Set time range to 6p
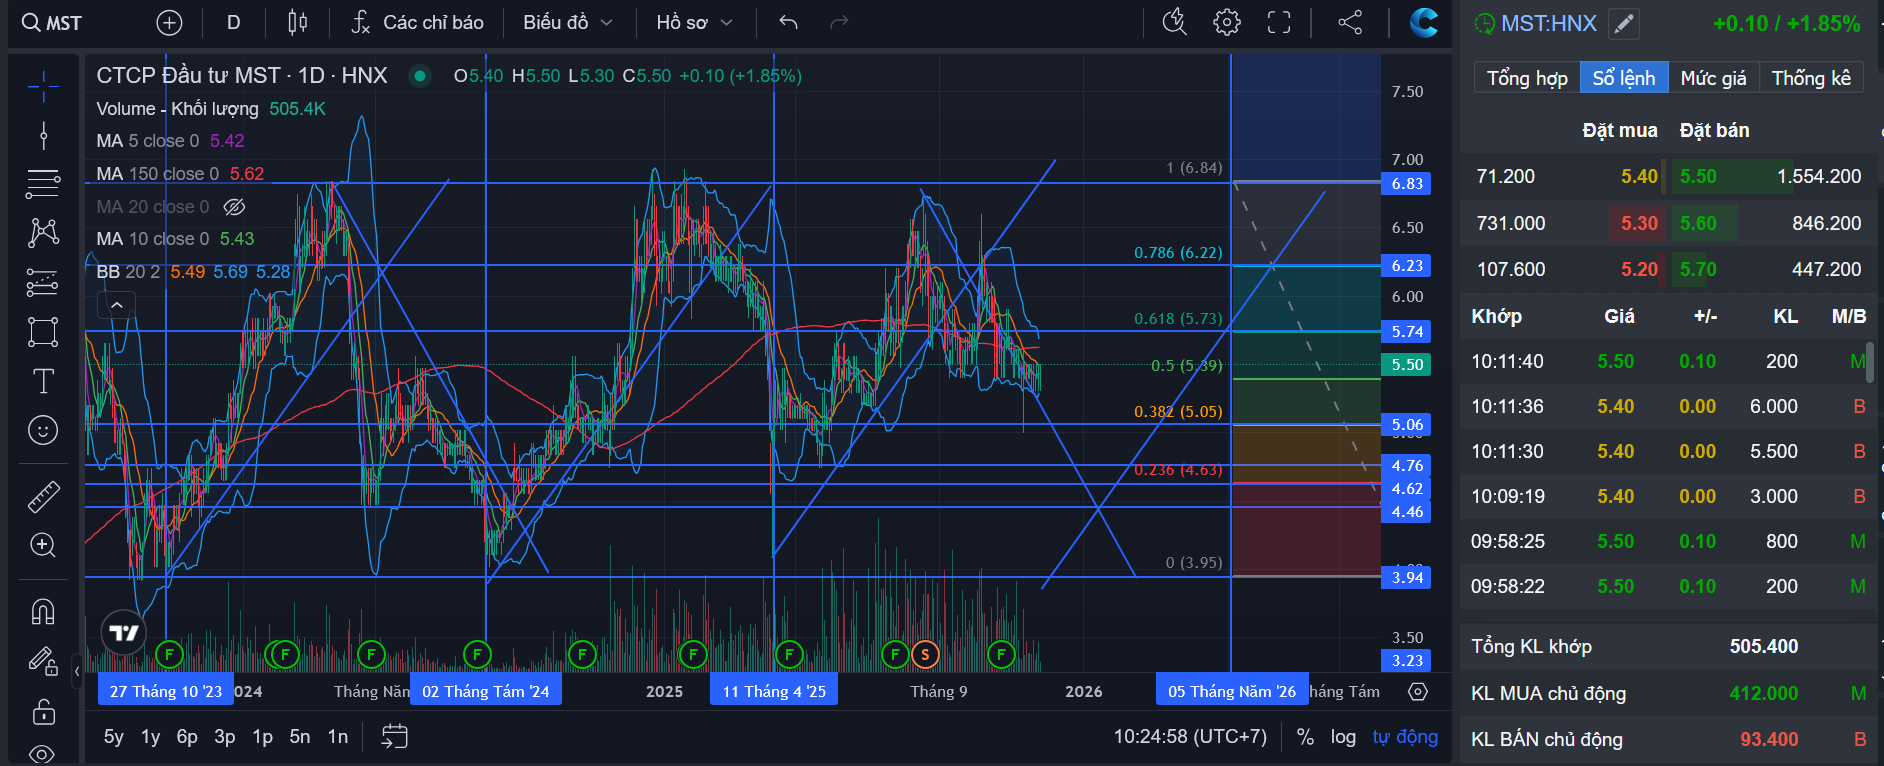1884x766 pixels. pos(187,737)
